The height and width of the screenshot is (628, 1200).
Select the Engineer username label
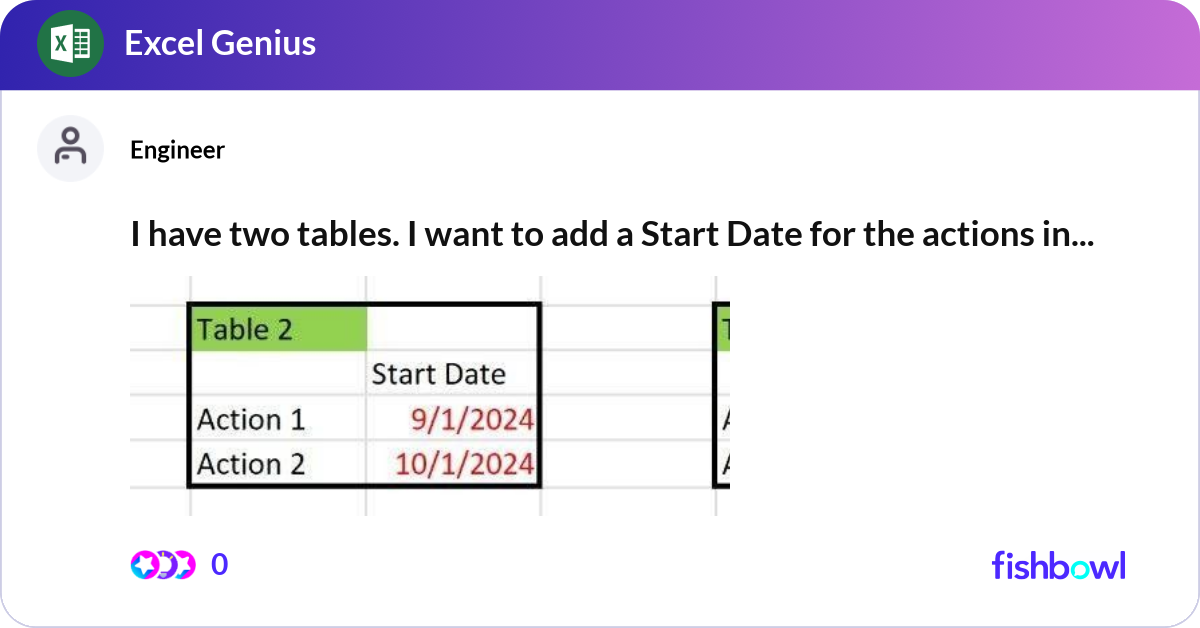pos(177,150)
